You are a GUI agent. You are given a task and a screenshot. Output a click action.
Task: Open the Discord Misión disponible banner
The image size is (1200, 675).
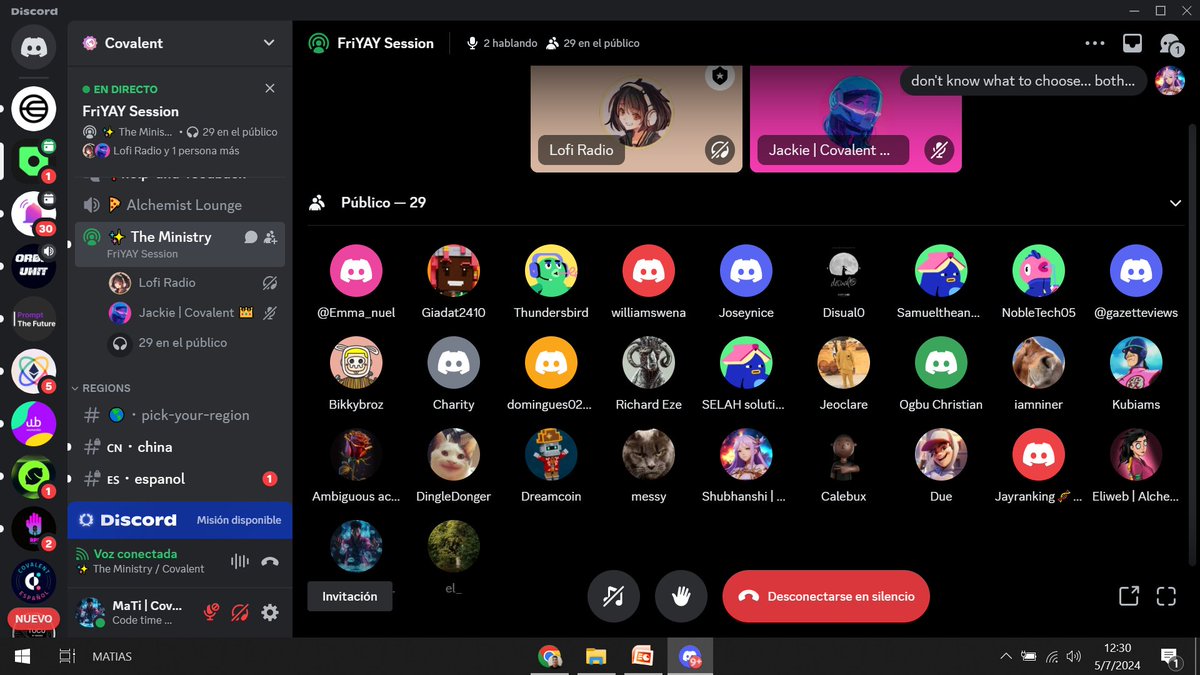[x=180, y=520]
